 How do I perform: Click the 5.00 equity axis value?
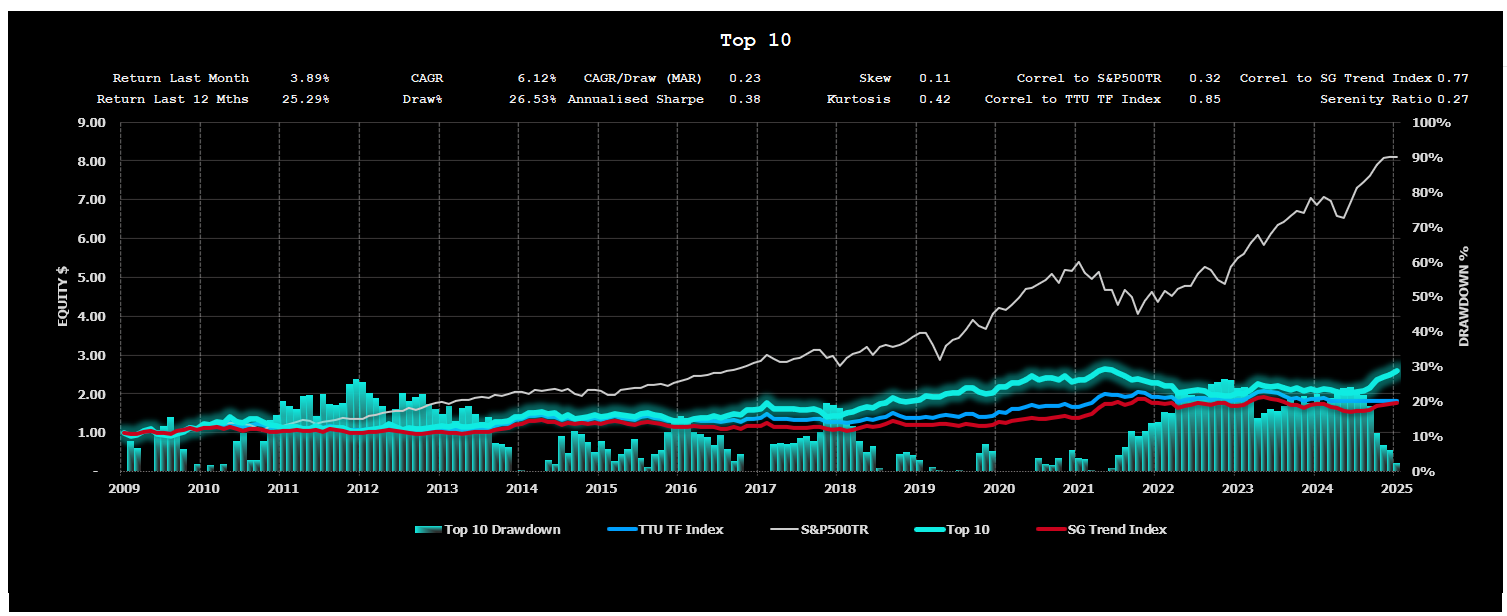pyautogui.click(x=91, y=278)
